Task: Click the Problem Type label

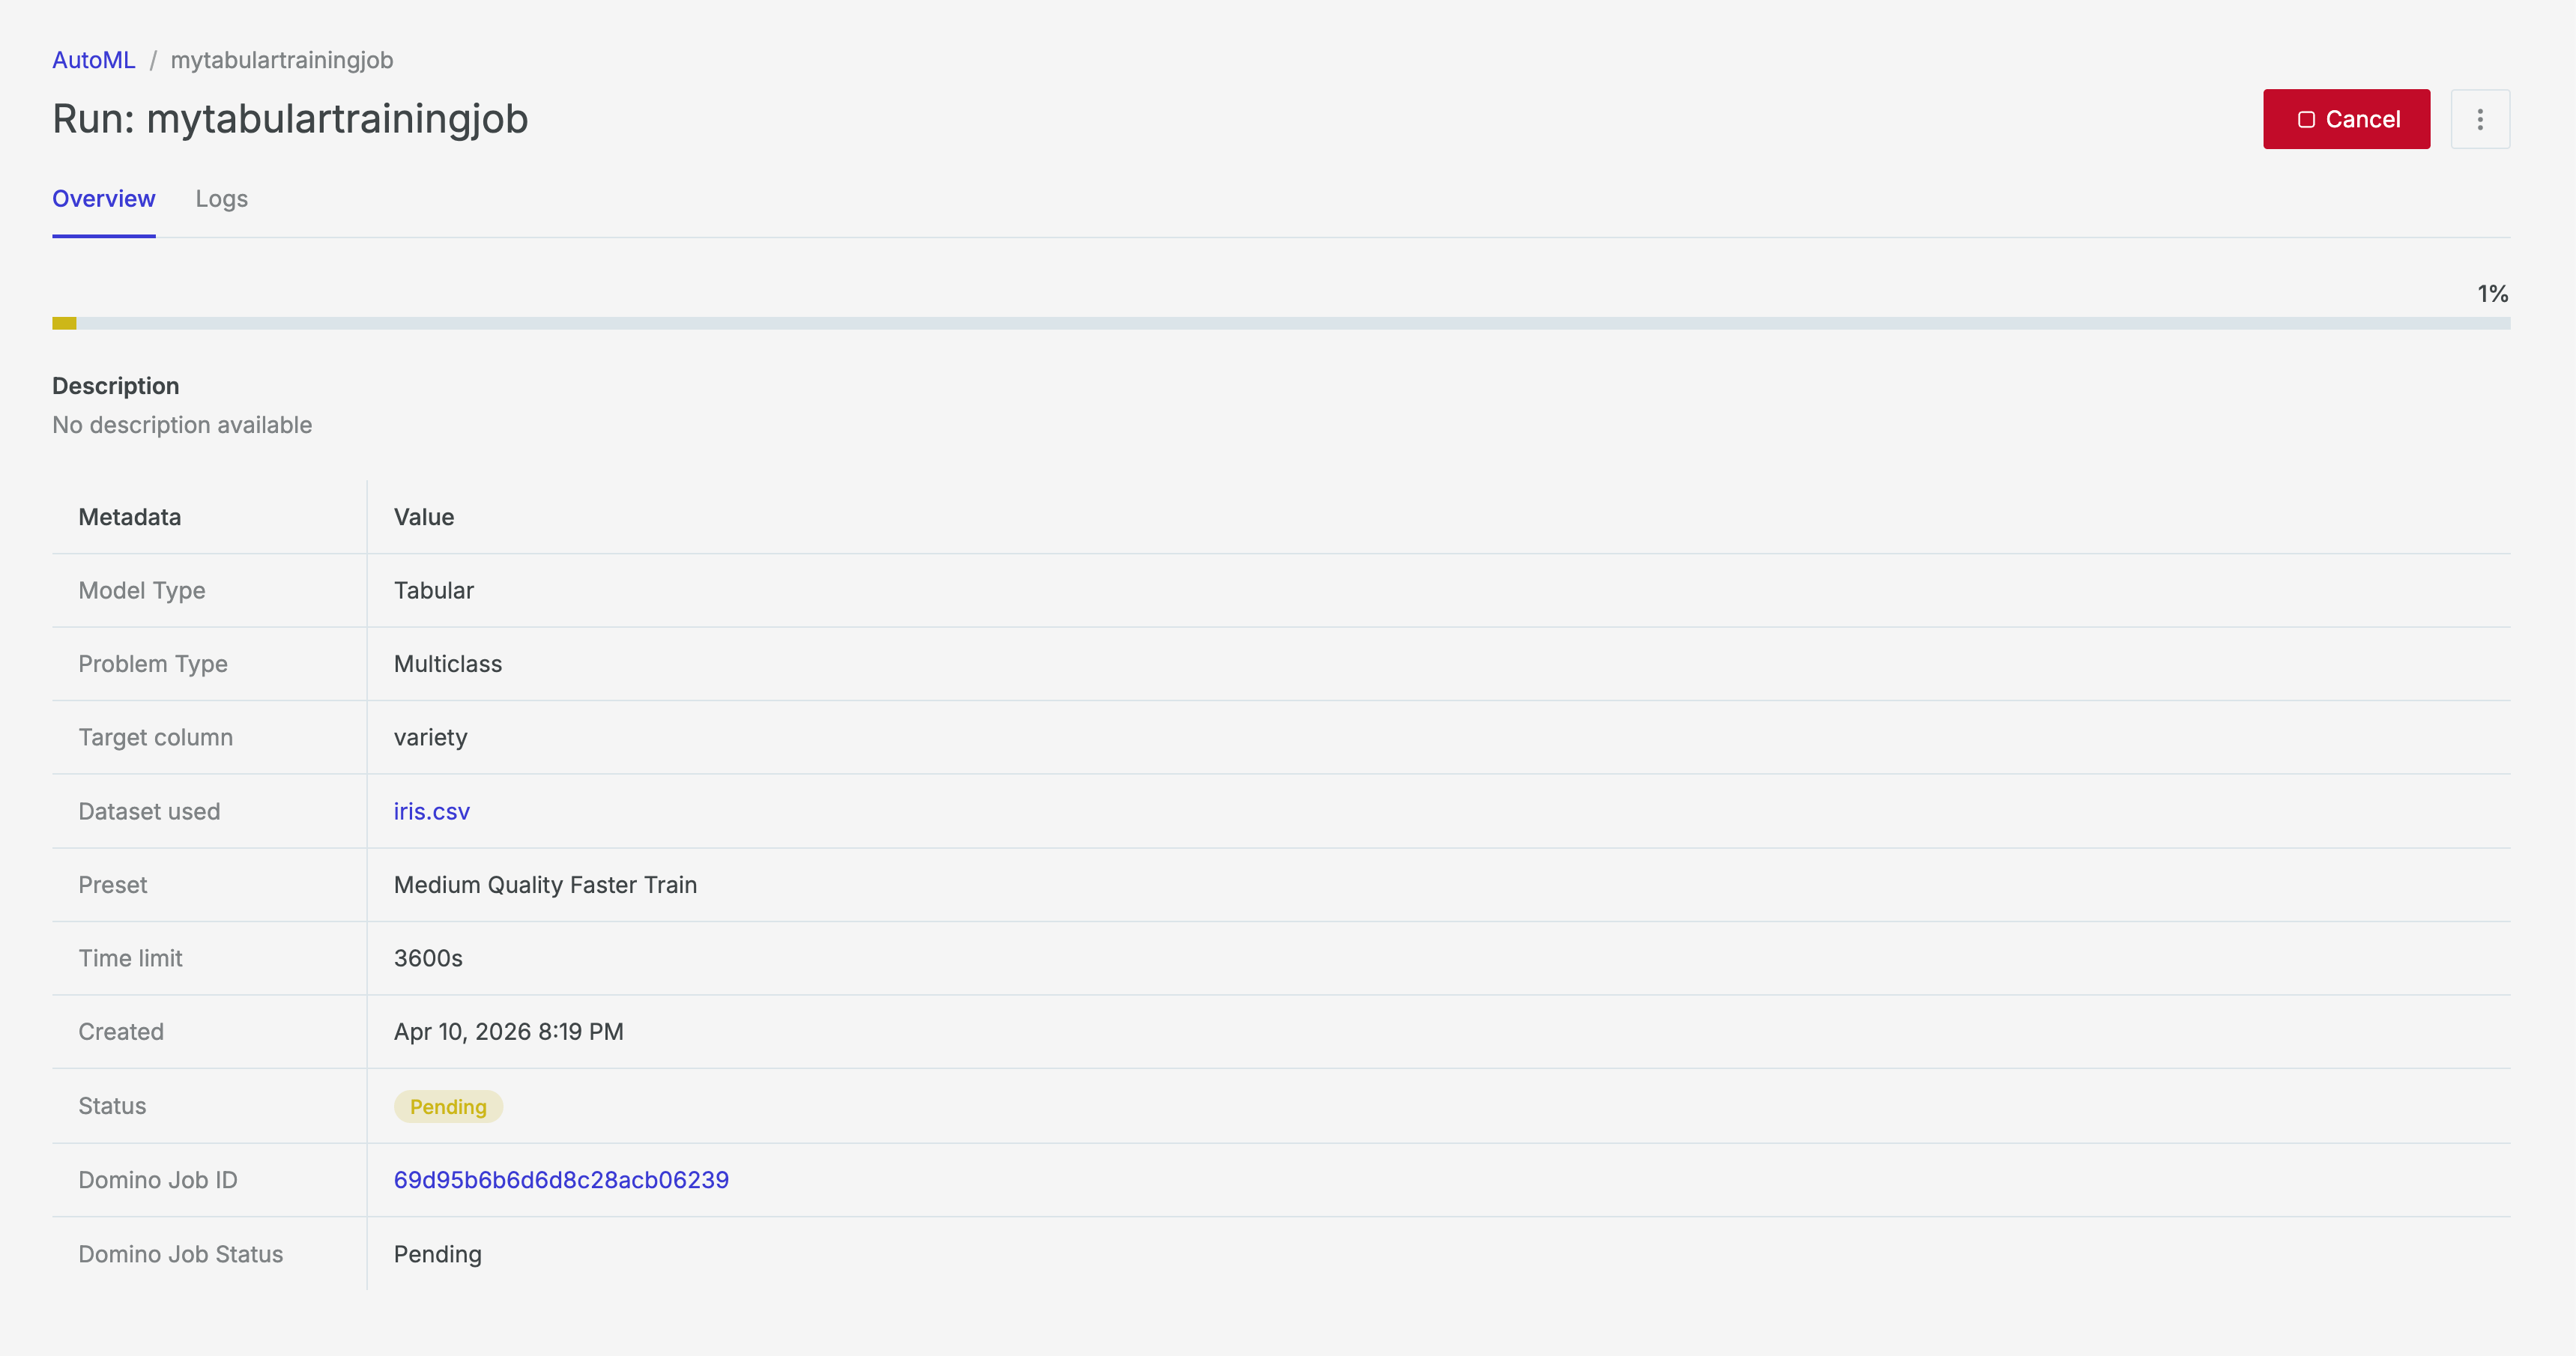Action: pos(153,664)
